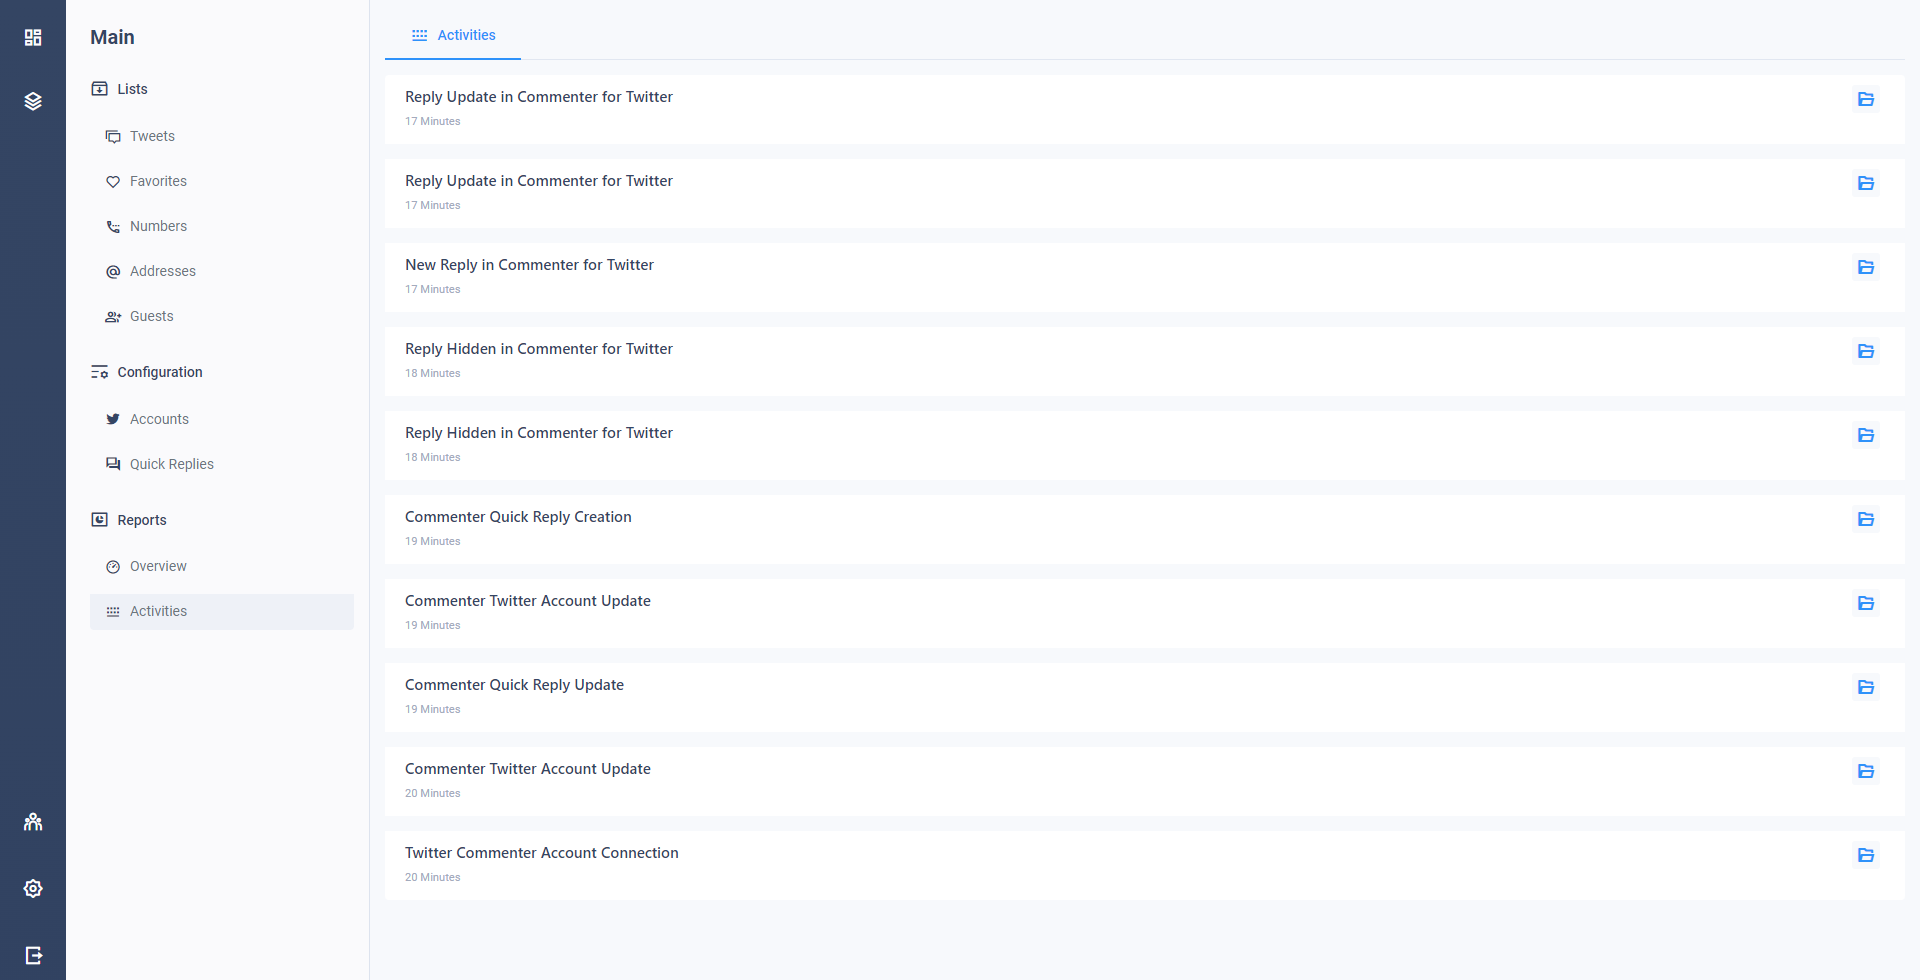Open the team members icon in left rail

pyautogui.click(x=33, y=822)
